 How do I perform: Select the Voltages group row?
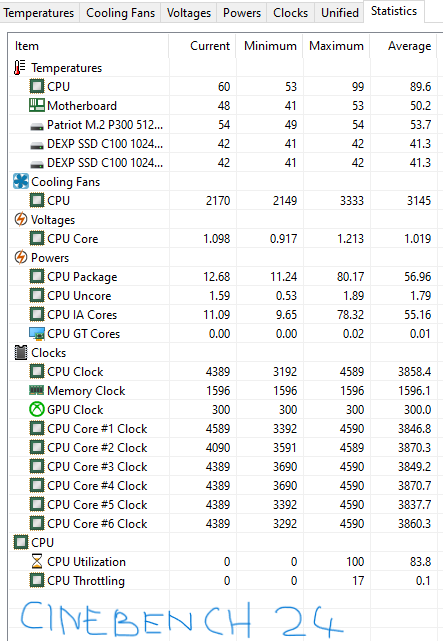[223, 220]
